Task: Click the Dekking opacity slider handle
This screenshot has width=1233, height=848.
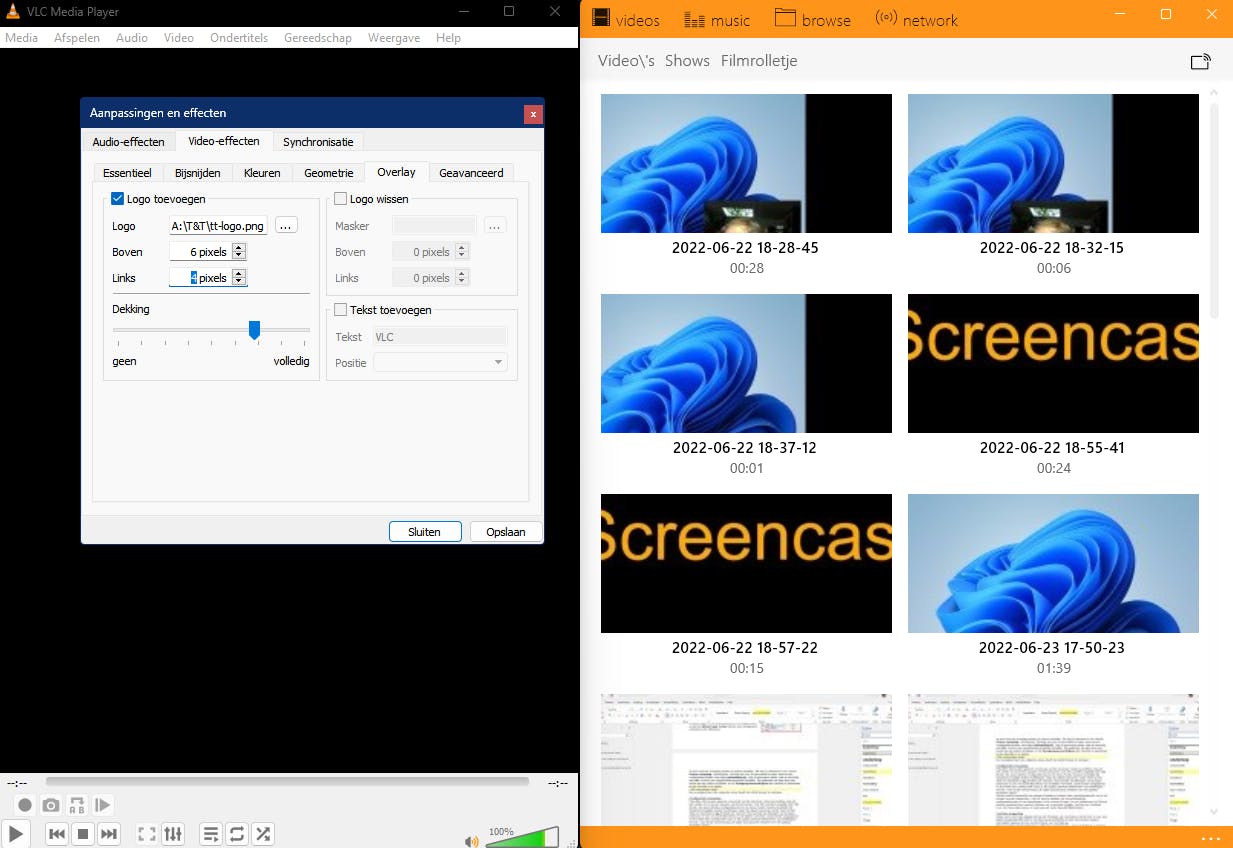Action: (254, 330)
